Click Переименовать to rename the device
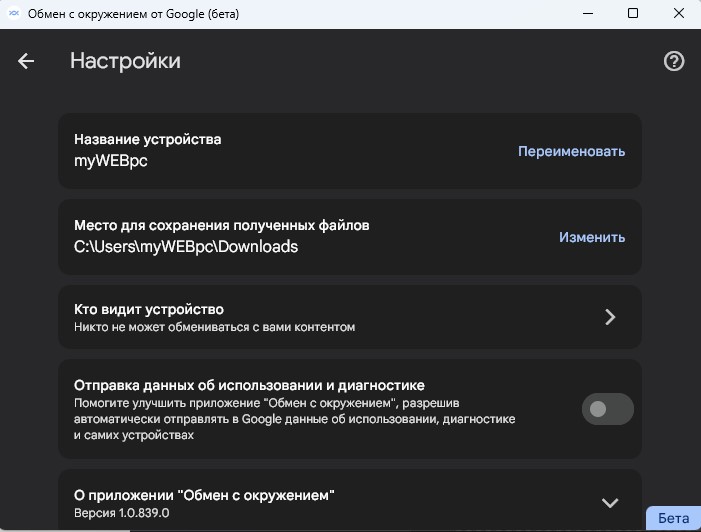 coord(571,152)
